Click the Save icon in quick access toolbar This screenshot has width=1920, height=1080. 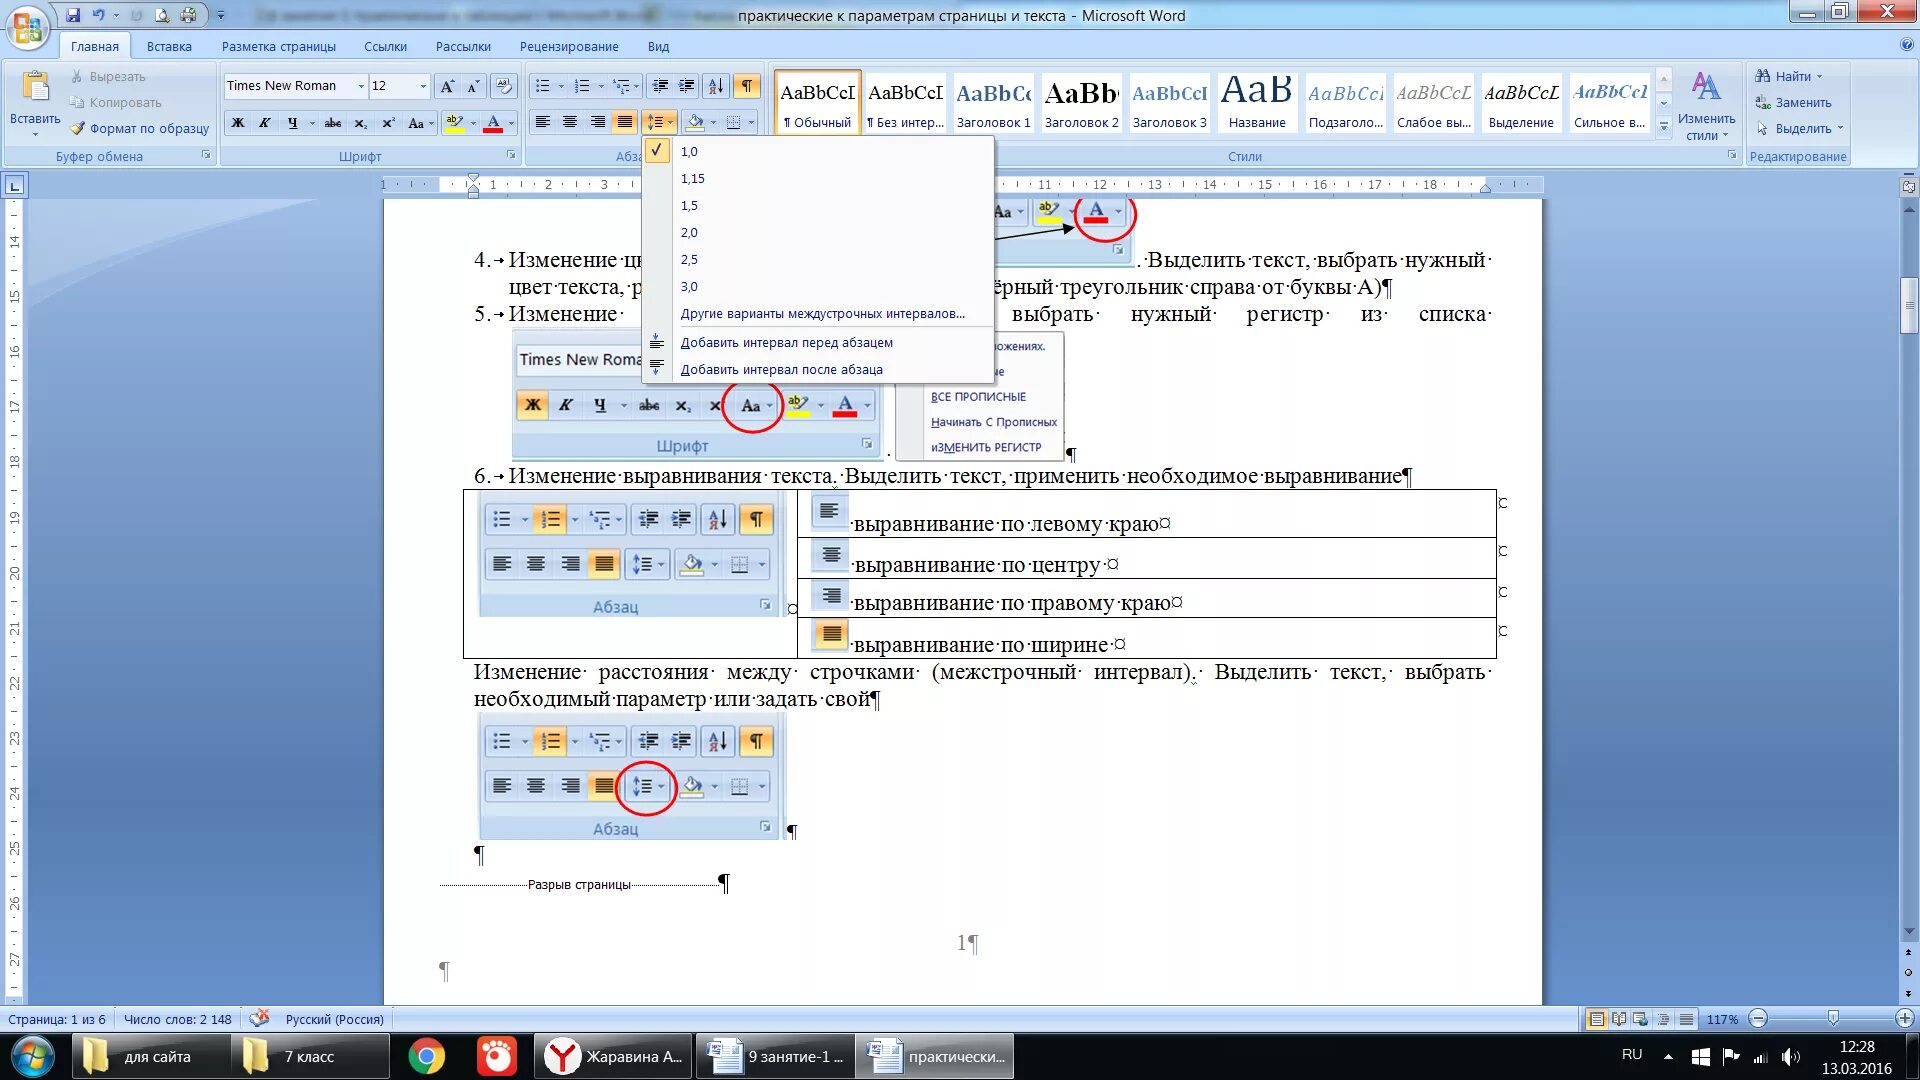tap(73, 15)
